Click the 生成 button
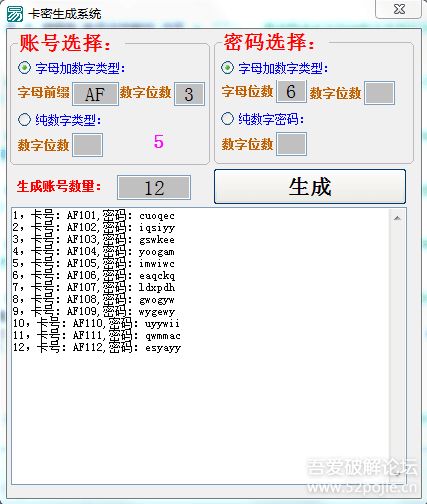Viewport: 427px width, 504px height. [310, 186]
